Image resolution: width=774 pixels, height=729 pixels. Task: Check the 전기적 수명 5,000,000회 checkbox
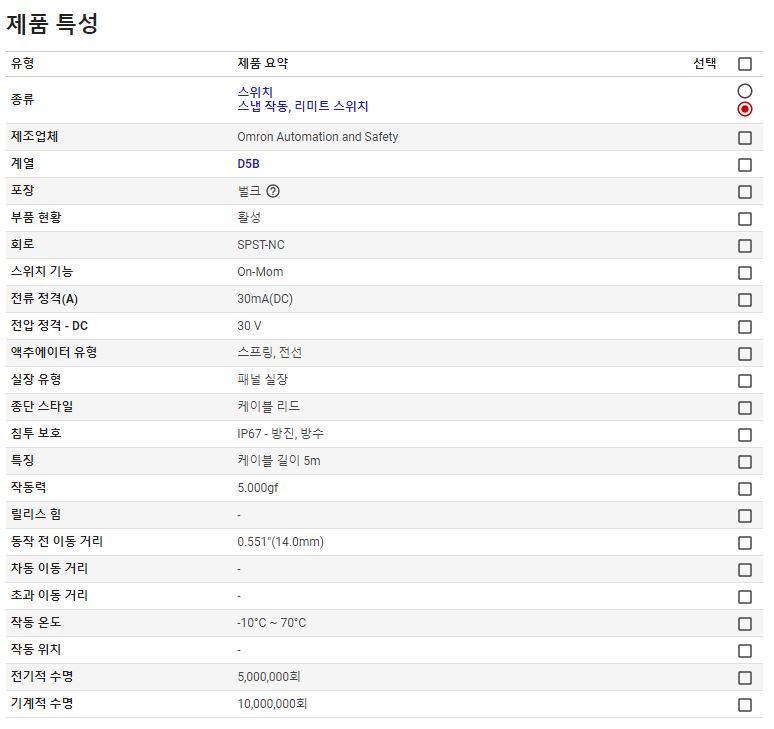pyautogui.click(x=744, y=678)
